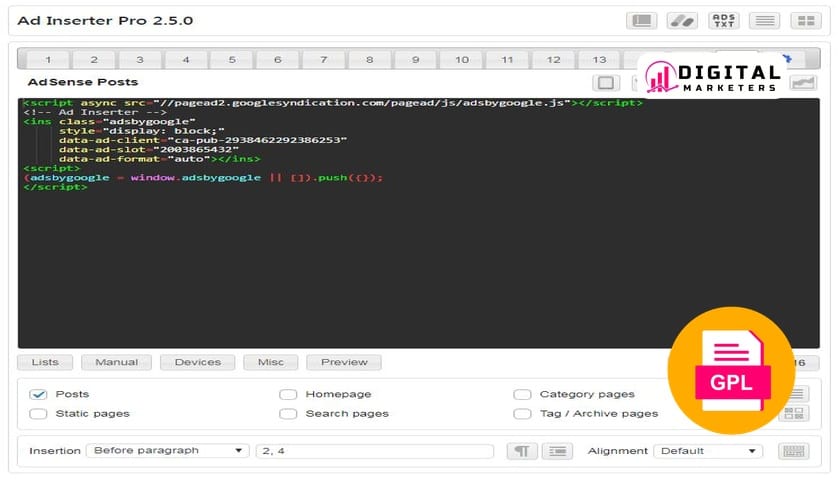Enable the Tag / Archive pages checkbox
The width and height of the screenshot is (840, 480).
pyautogui.click(x=522, y=413)
